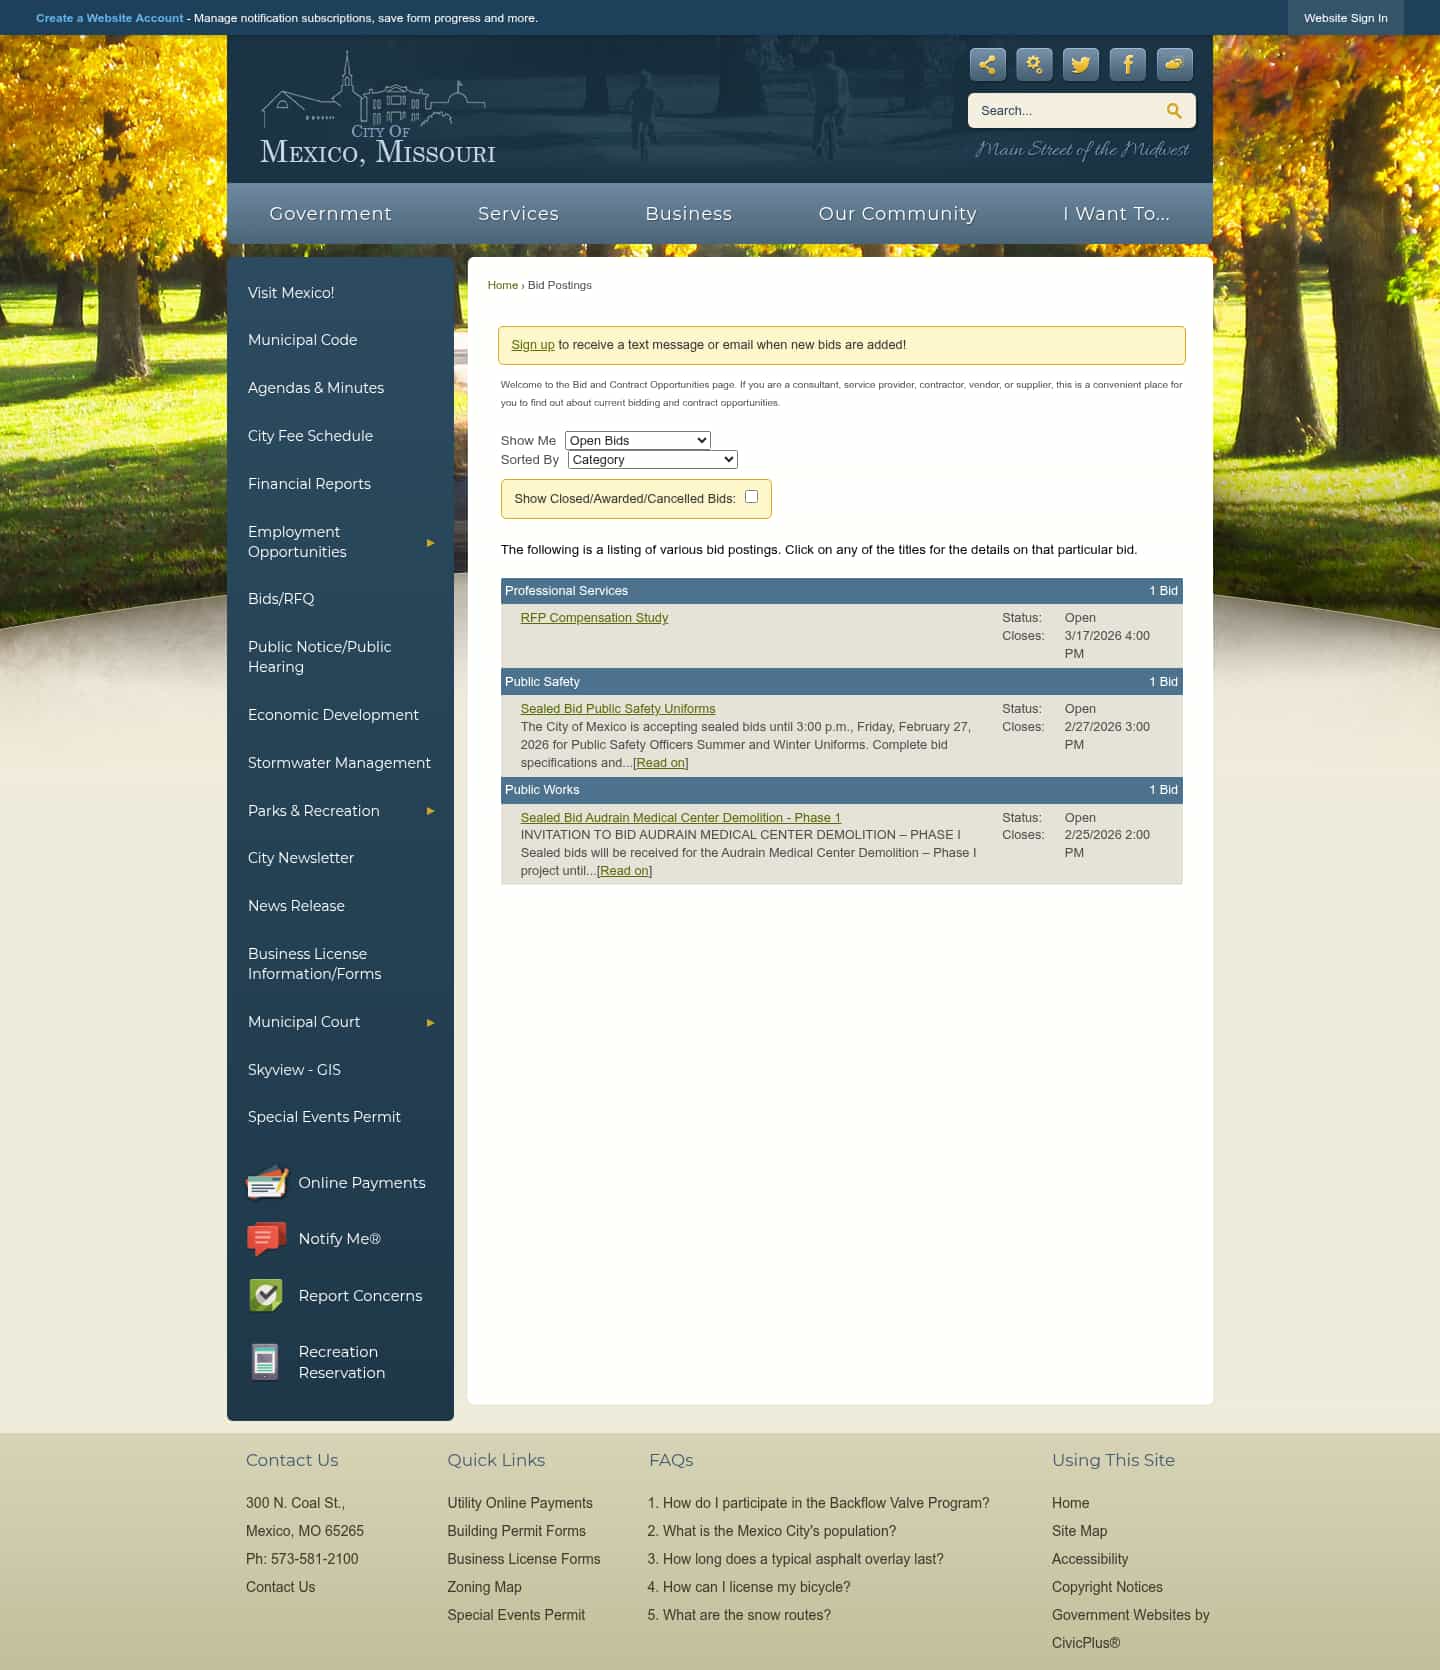The width and height of the screenshot is (1440, 1670).
Task: Open Audrain Medical Center Demolition bid
Action: [x=680, y=818]
